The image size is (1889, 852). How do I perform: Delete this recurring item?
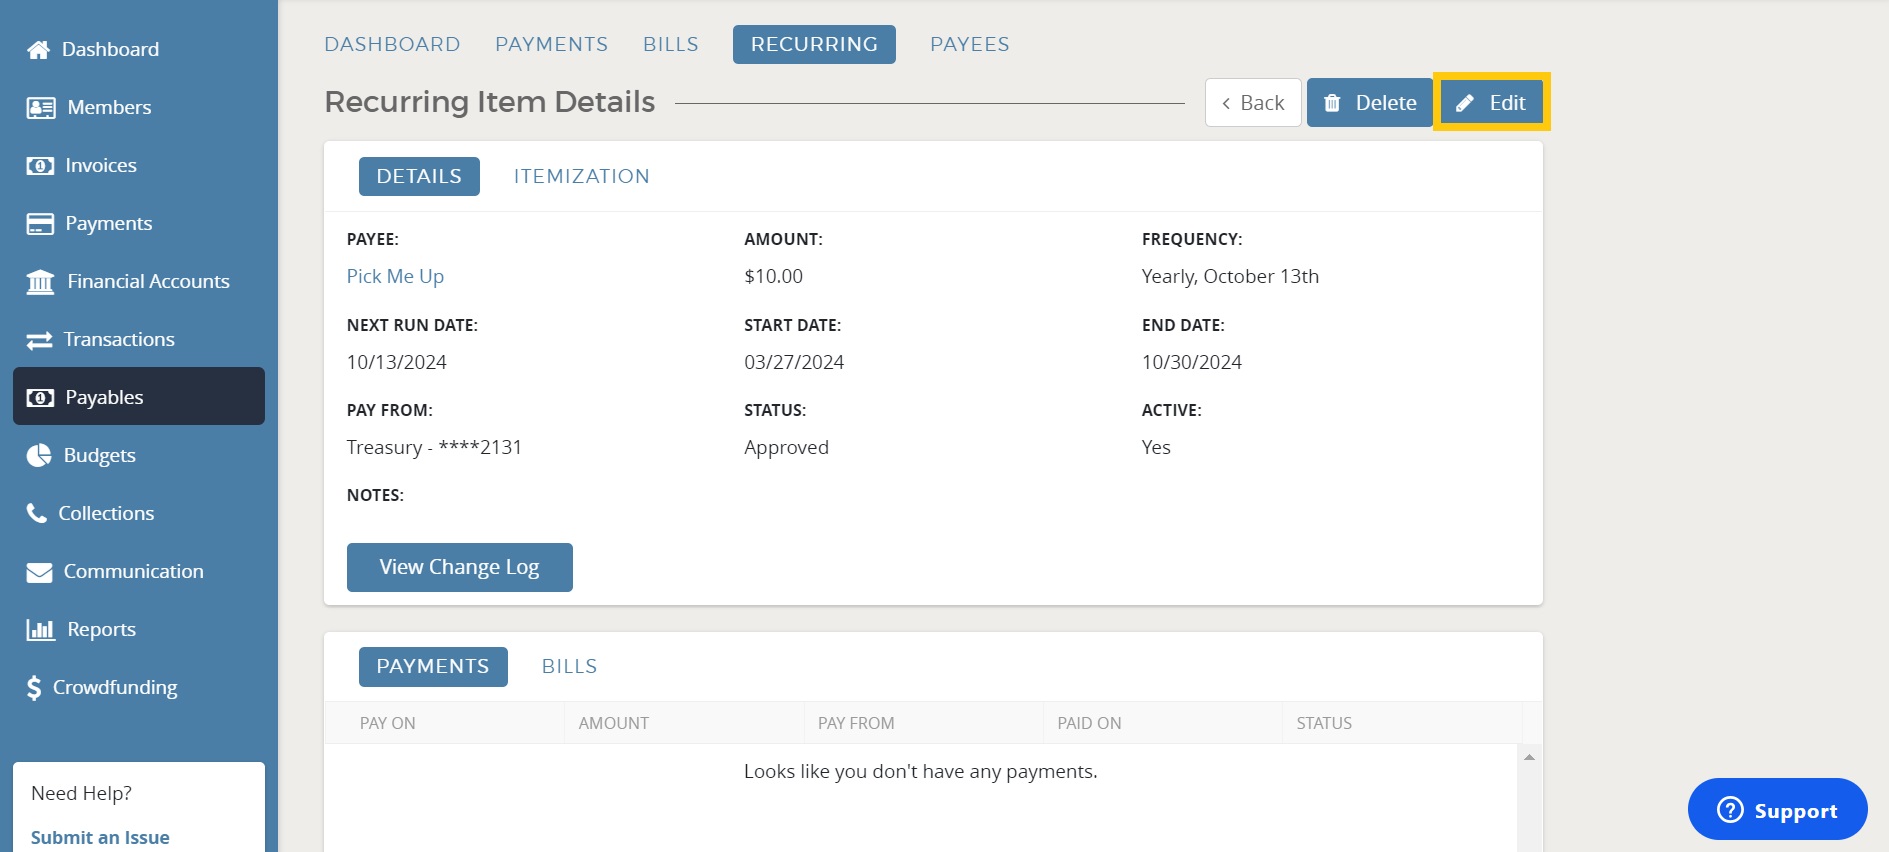(1369, 102)
